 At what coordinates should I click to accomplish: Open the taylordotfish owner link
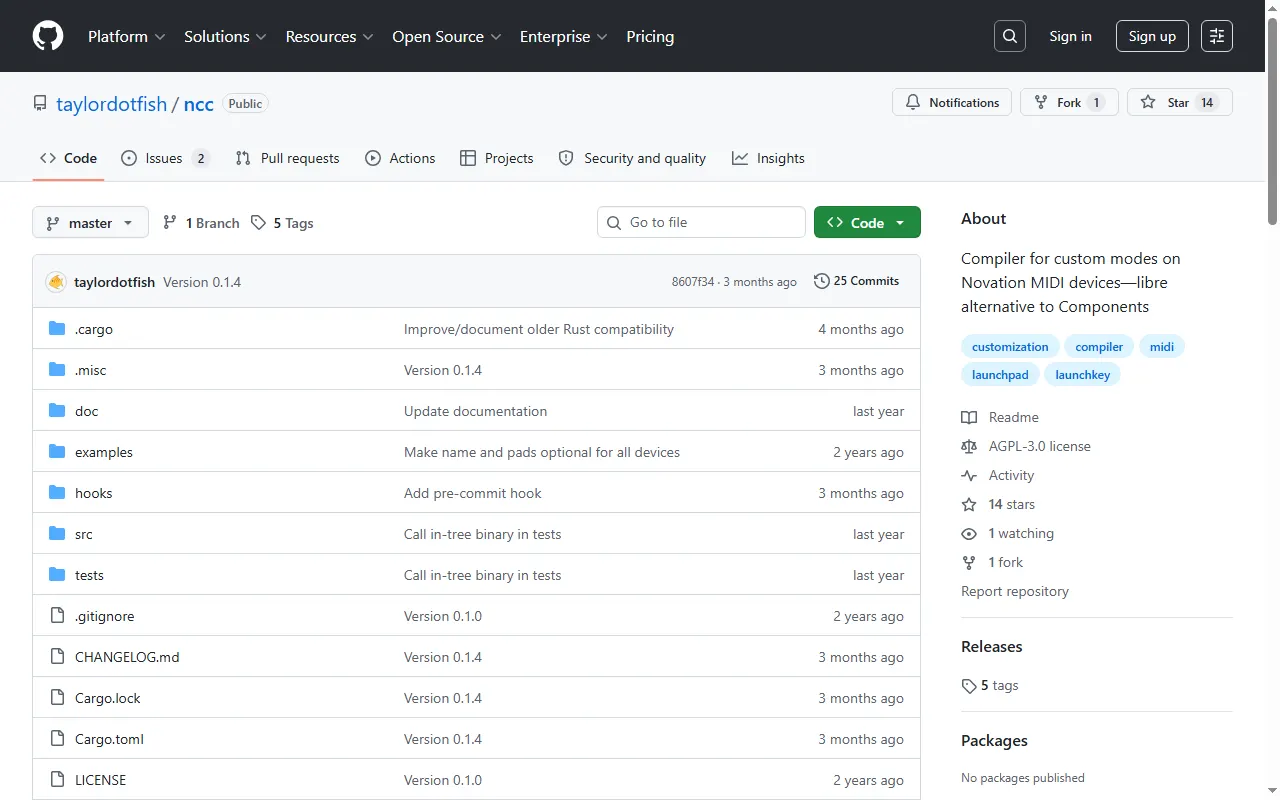tap(112, 104)
